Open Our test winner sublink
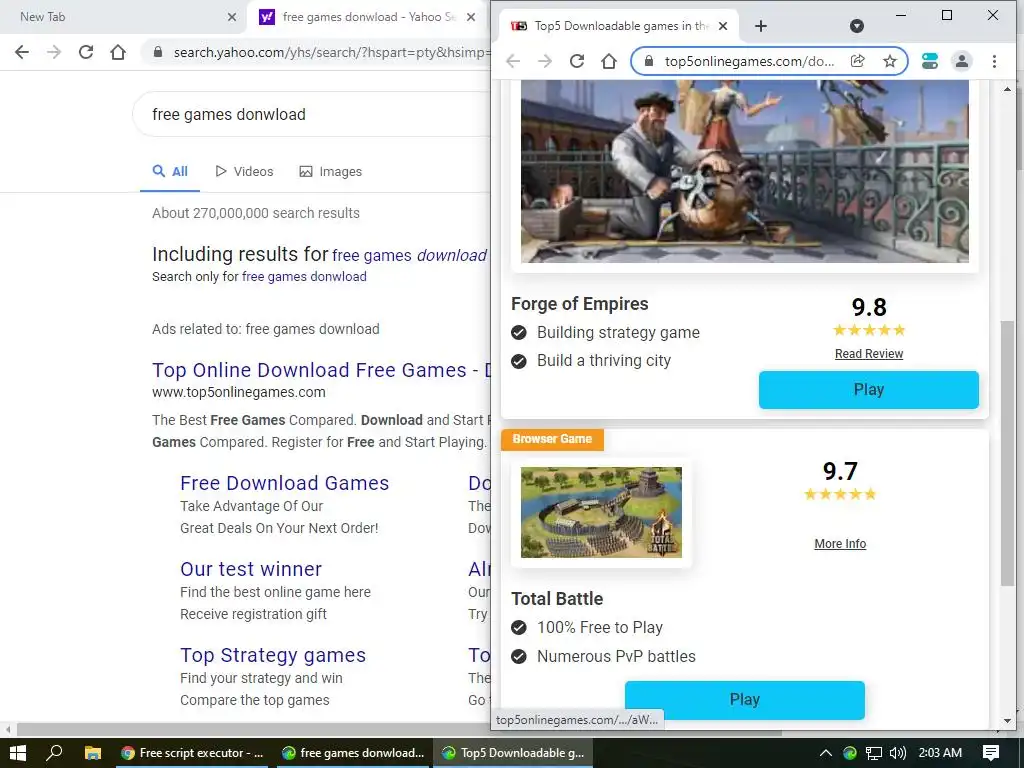Screen dimensions: 1024x768 (251, 569)
